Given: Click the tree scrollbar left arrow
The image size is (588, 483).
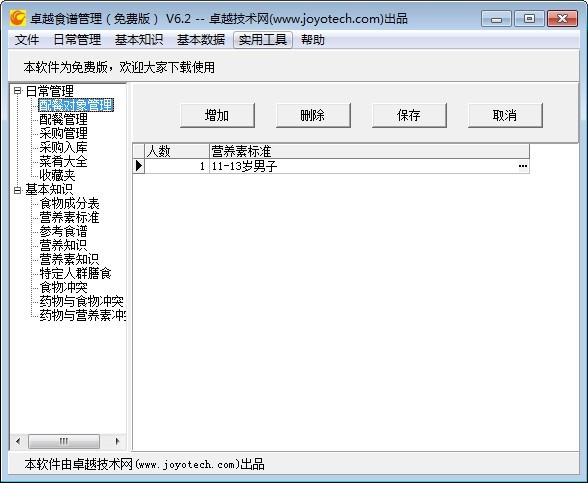Looking at the screenshot, I should [18, 441].
